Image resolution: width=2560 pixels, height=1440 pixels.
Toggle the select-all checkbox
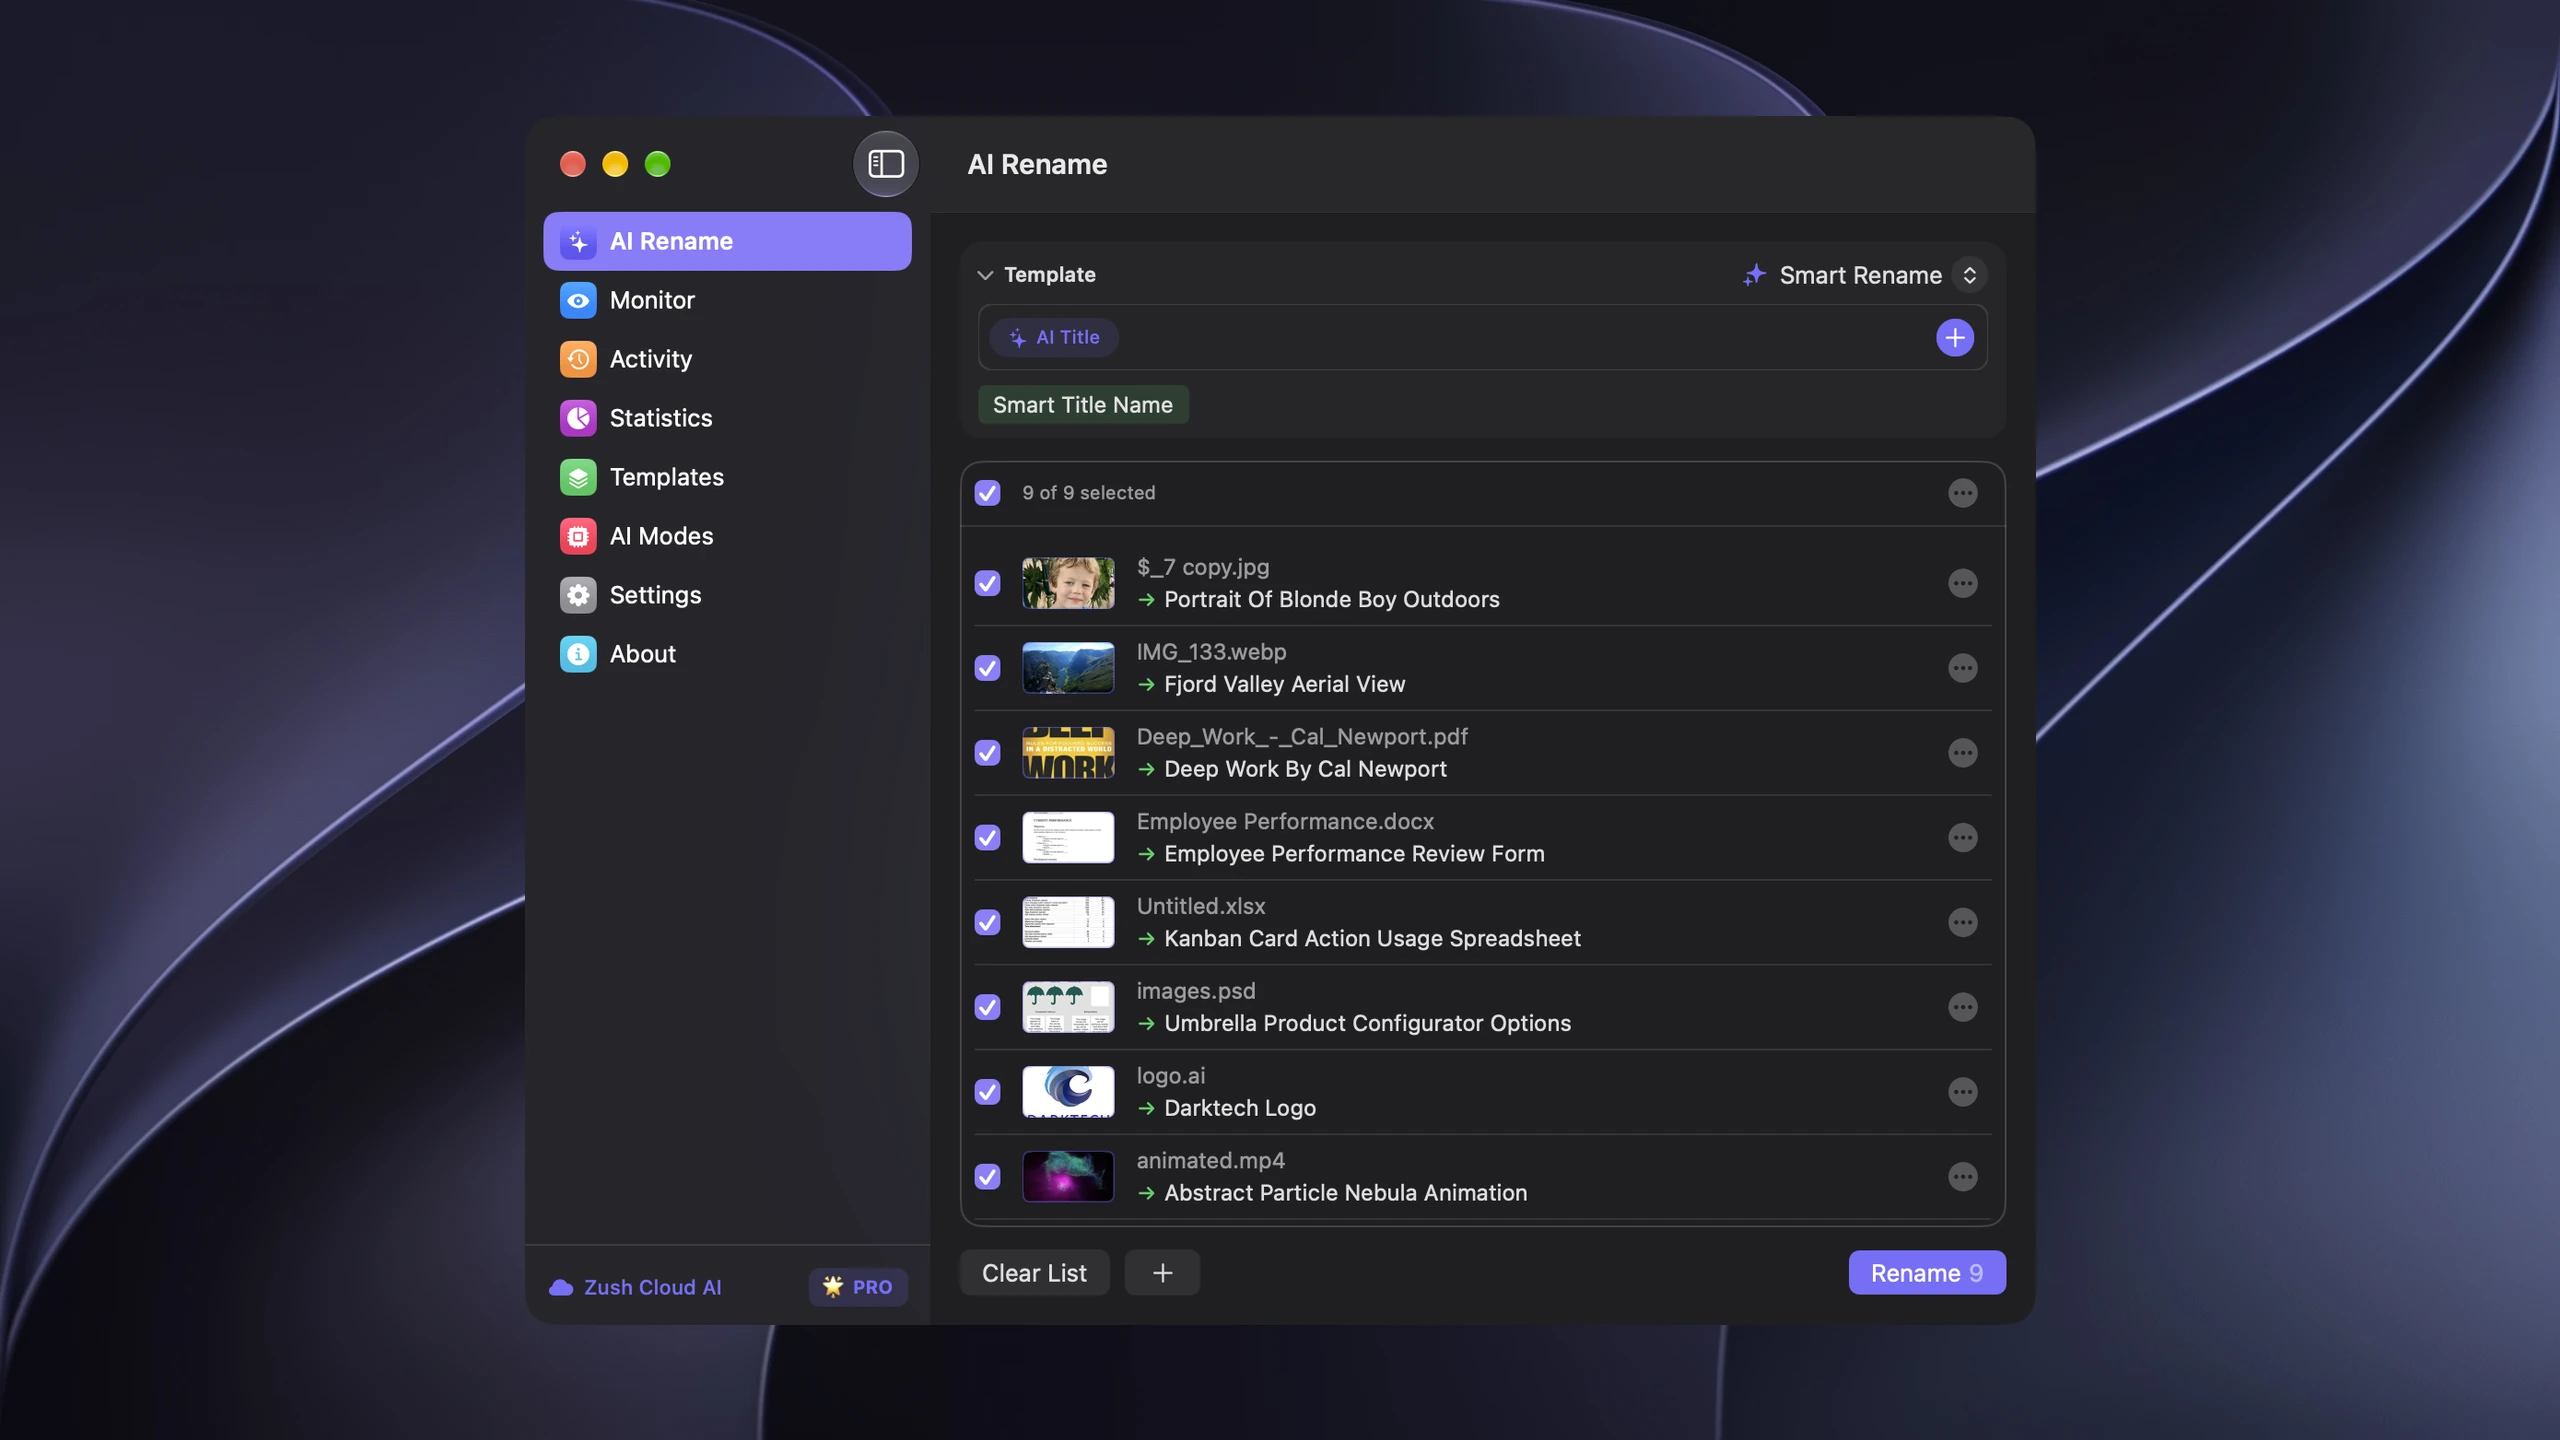(987, 493)
